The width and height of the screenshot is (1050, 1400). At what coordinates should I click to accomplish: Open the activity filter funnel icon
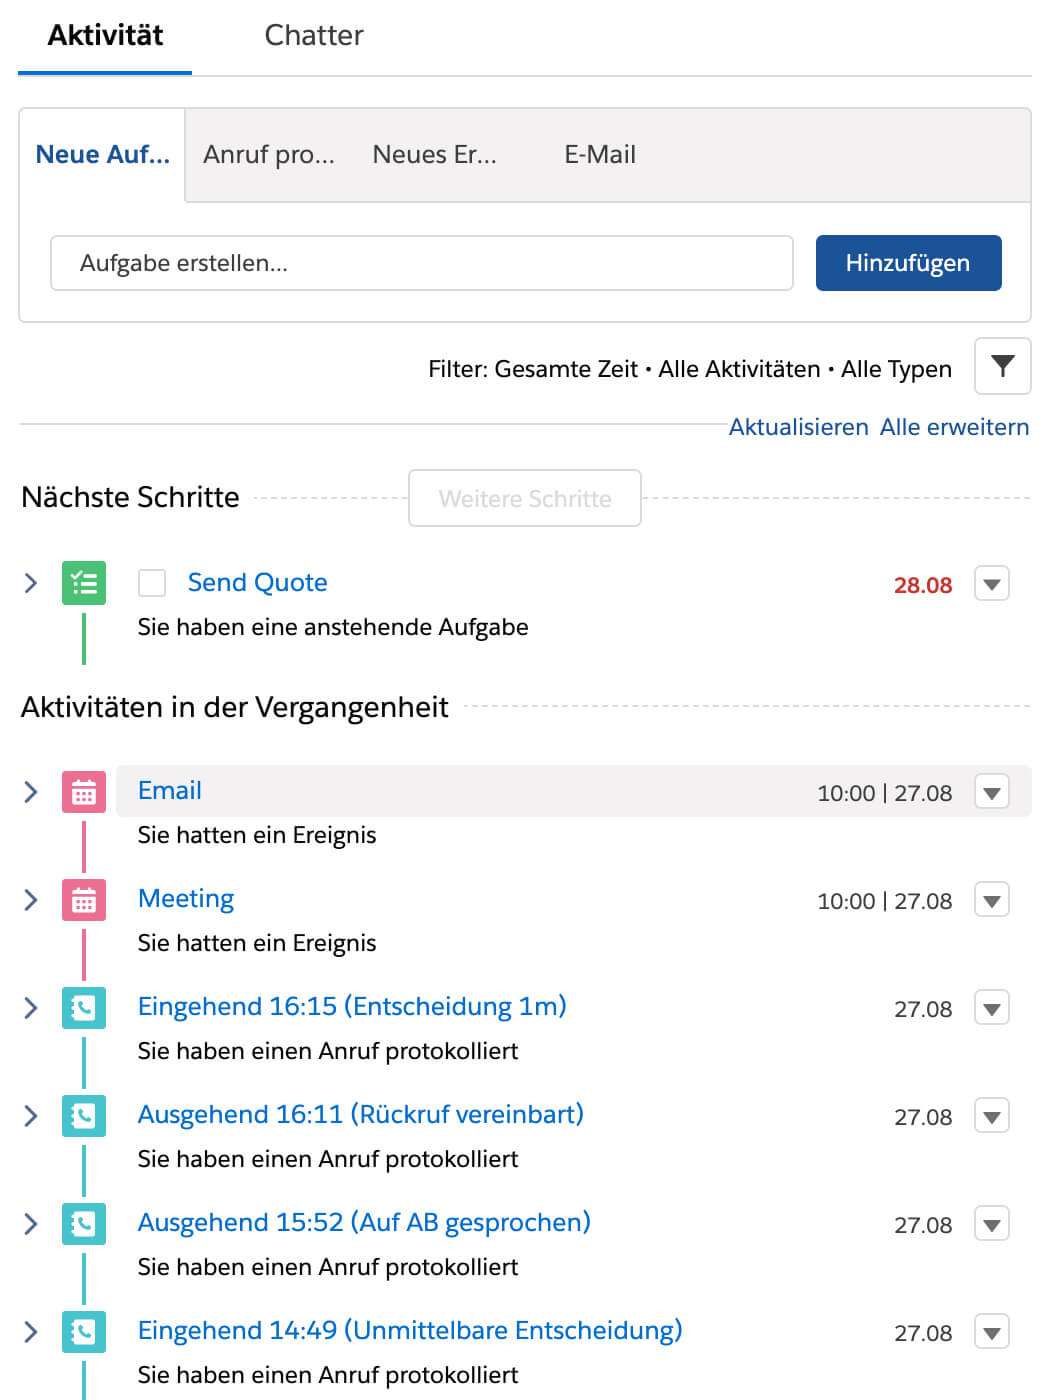tap(1002, 366)
